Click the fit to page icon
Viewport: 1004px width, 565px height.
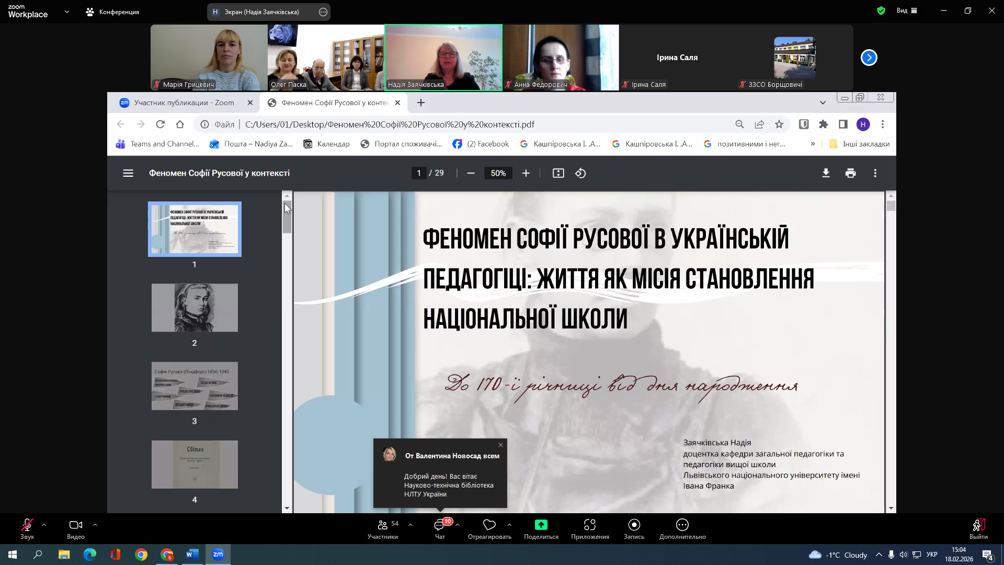coord(558,173)
